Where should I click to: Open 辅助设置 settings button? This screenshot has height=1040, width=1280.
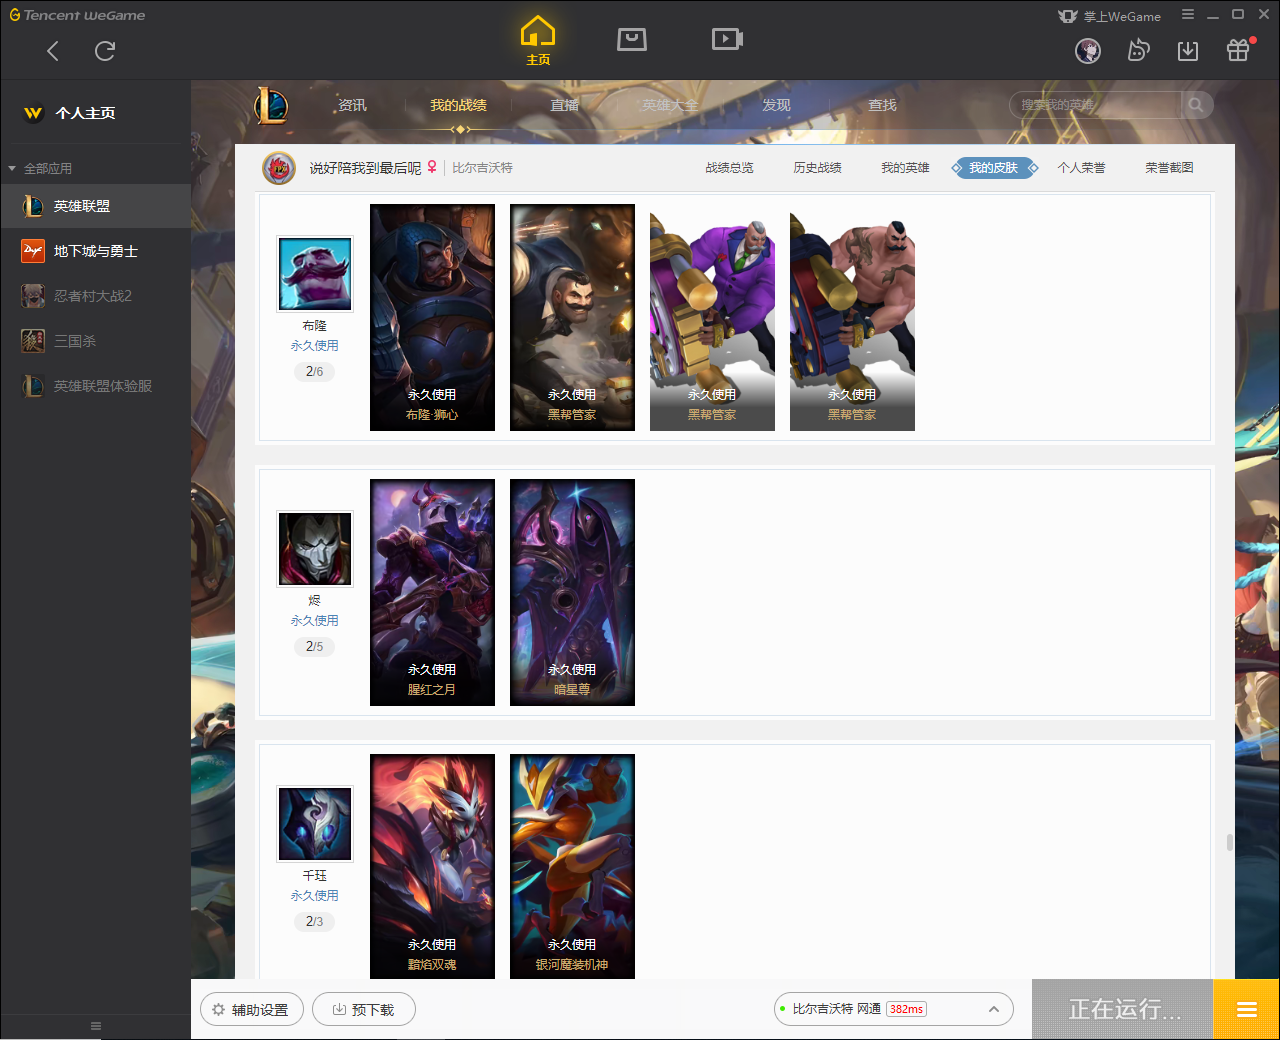coord(252,1010)
